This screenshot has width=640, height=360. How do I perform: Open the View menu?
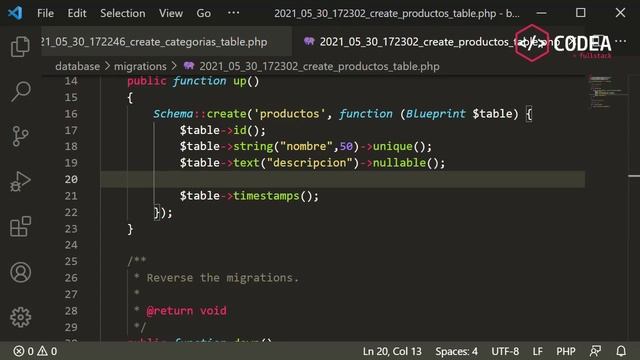(171, 13)
